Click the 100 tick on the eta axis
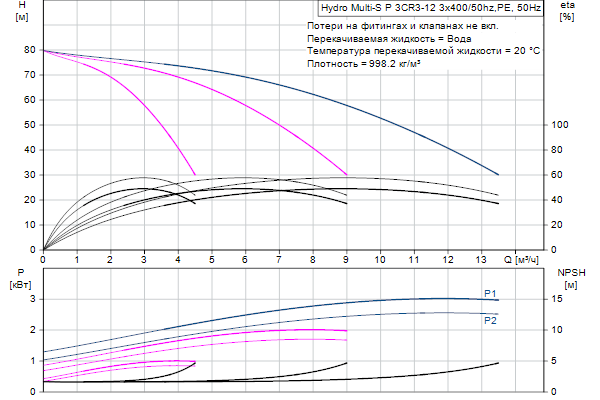This screenshot has width=600, height=400. click(x=560, y=125)
